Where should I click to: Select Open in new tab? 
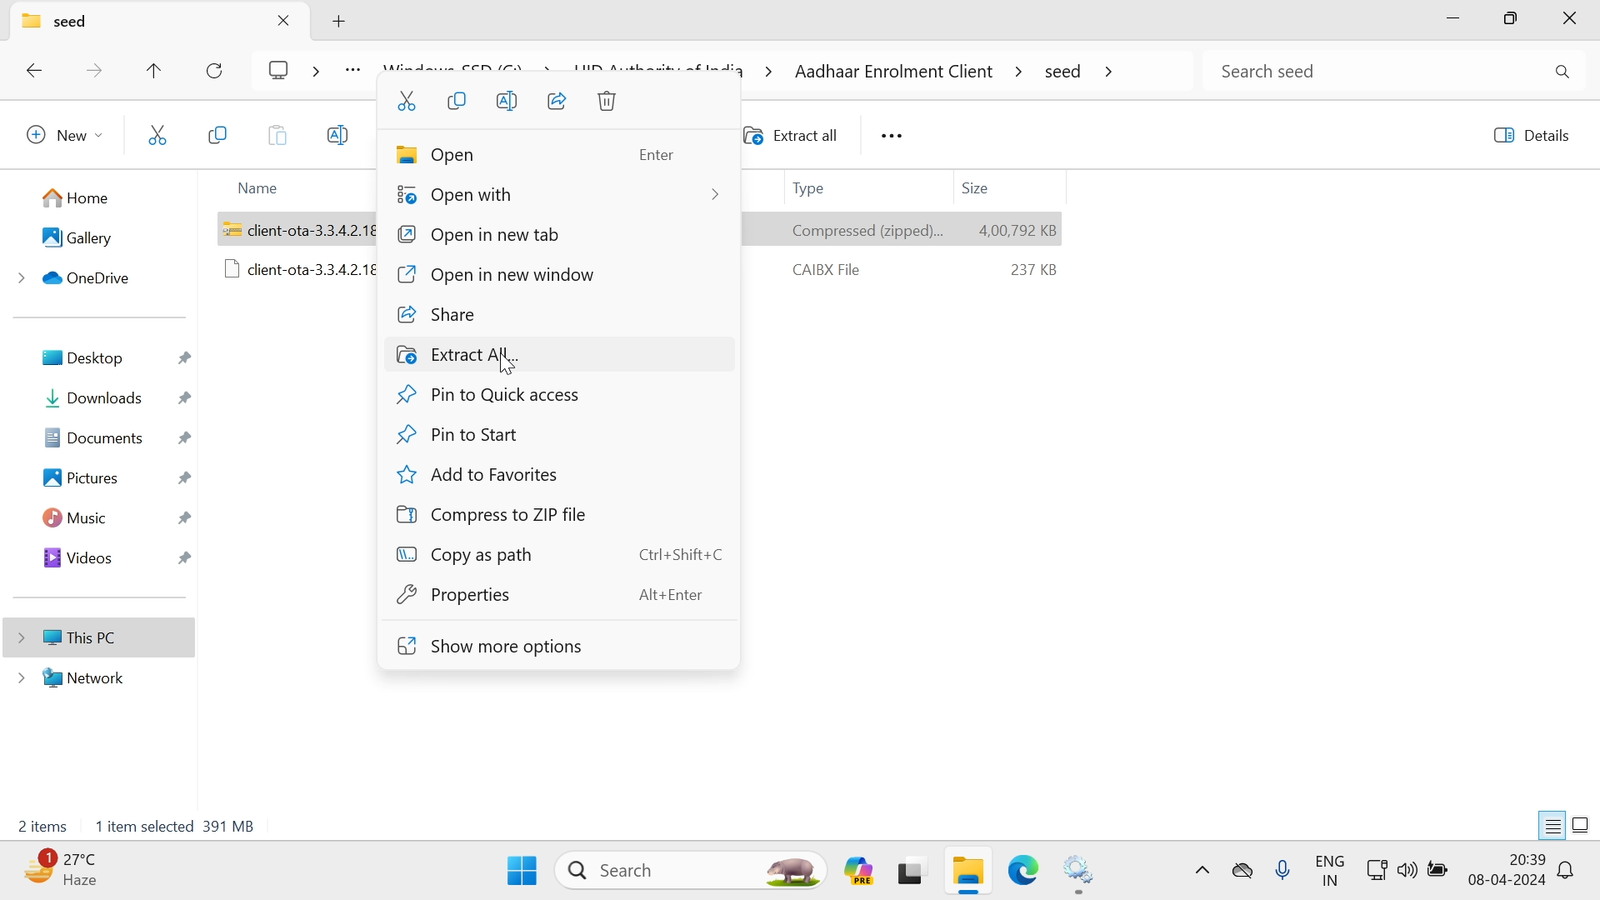point(559,234)
